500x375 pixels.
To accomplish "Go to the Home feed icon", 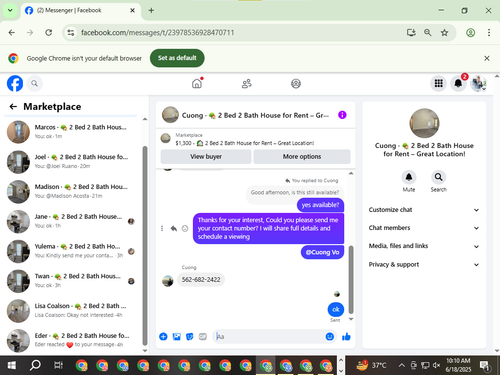I will (197, 83).
